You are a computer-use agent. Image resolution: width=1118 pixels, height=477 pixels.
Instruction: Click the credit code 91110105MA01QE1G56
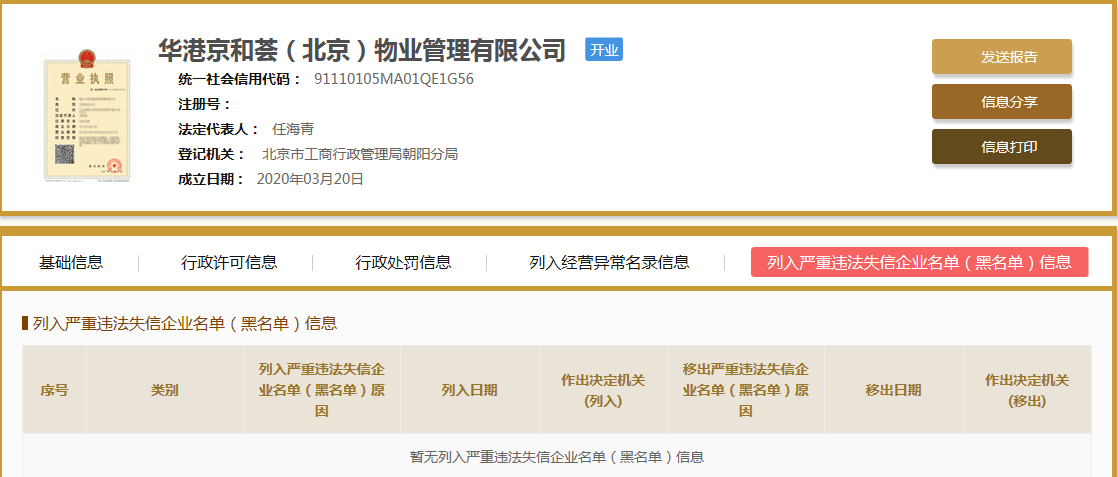(x=394, y=79)
